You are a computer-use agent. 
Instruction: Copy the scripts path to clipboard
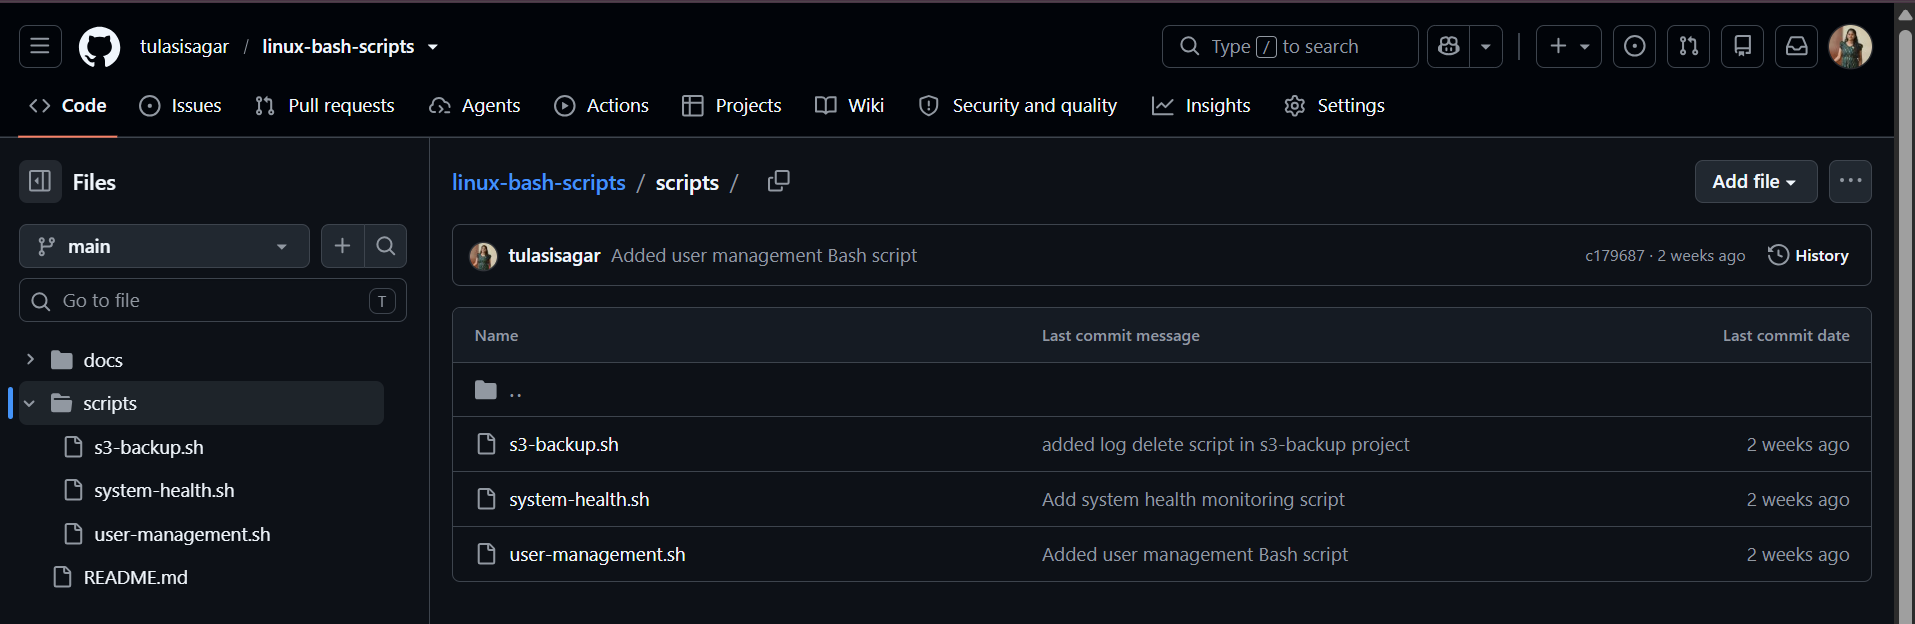click(x=778, y=181)
